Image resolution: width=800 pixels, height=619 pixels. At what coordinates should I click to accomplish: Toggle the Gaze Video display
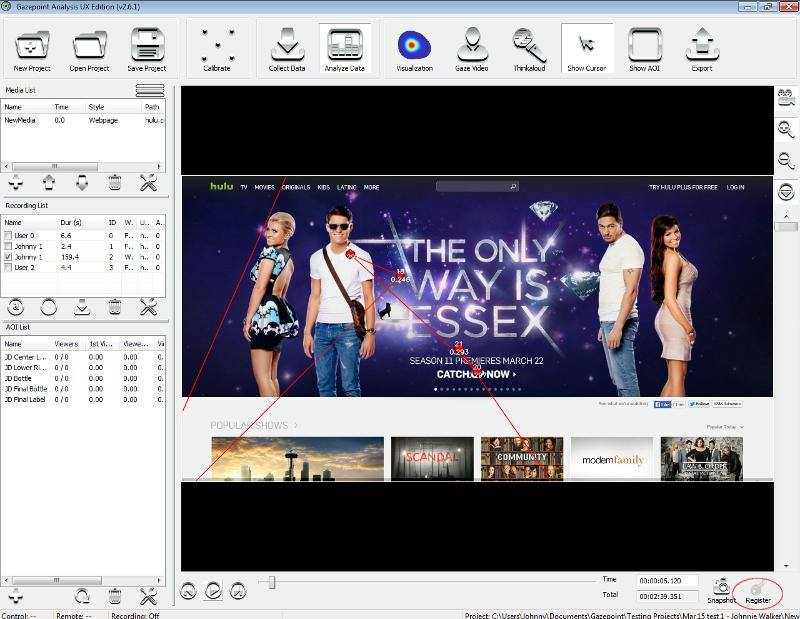point(472,50)
